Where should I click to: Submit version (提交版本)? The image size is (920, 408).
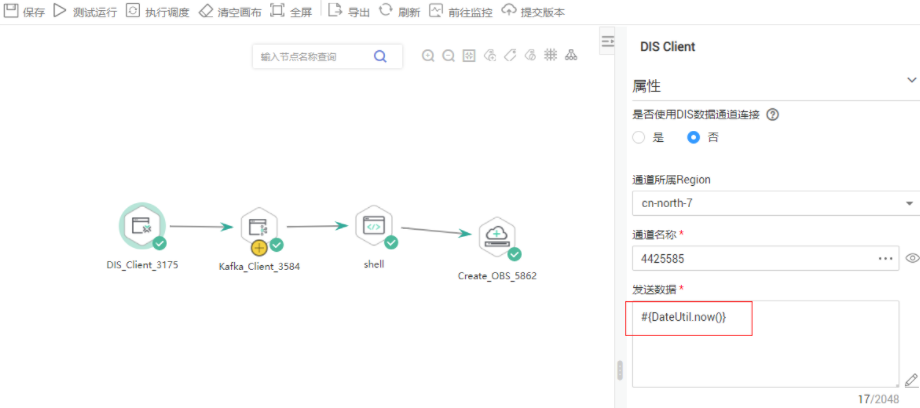[533, 11]
